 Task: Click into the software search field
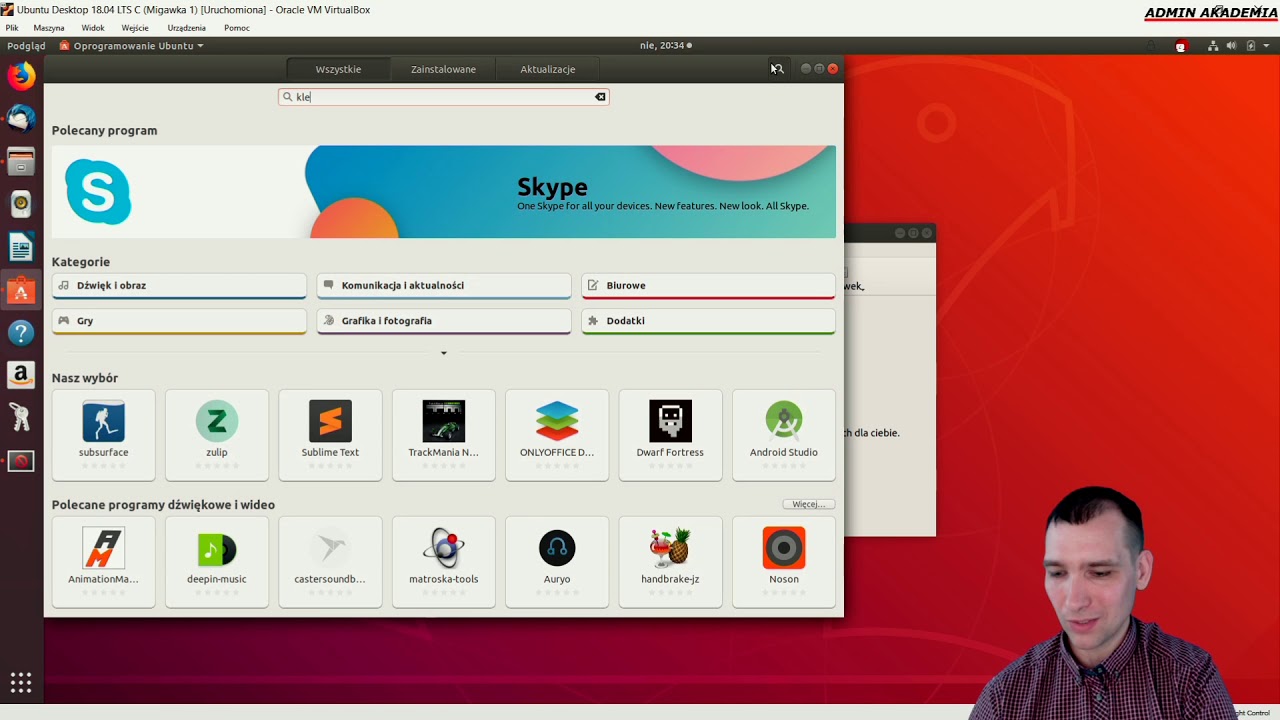pos(444,97)
